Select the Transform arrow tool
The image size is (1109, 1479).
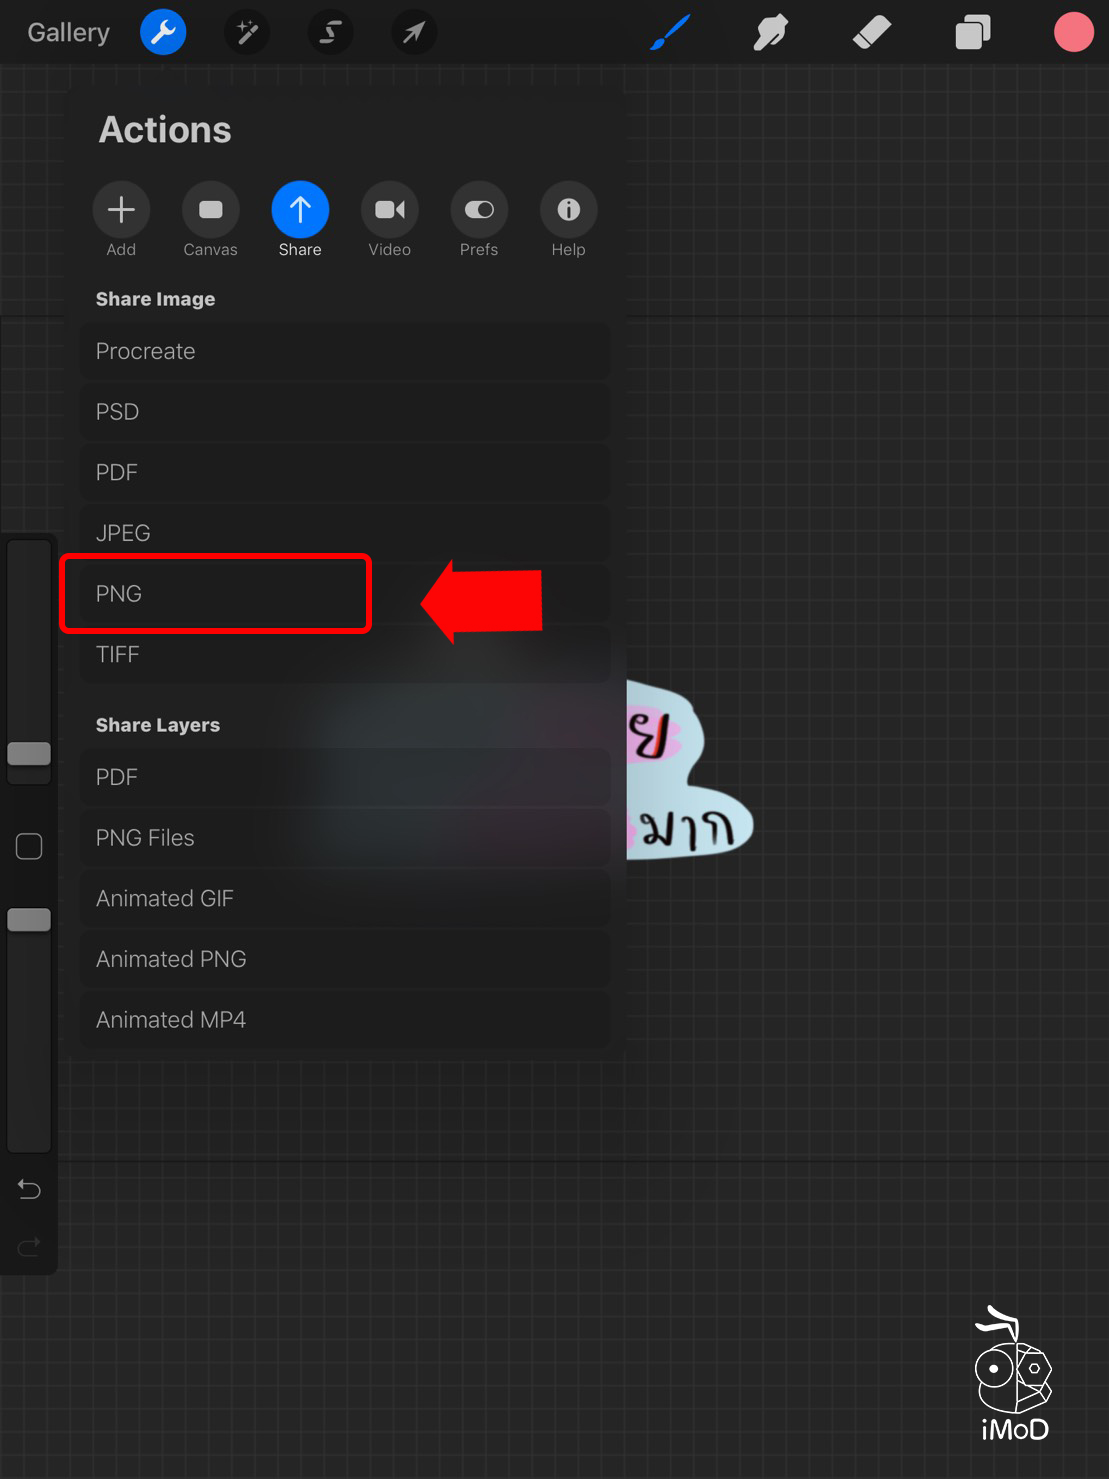pyautogui.click(x=413, y=33)
